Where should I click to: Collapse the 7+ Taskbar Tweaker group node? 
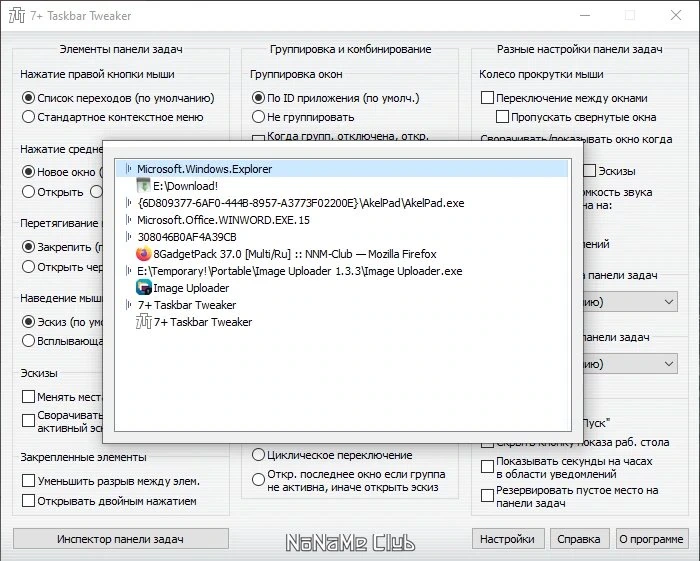[x=129, y=305]
